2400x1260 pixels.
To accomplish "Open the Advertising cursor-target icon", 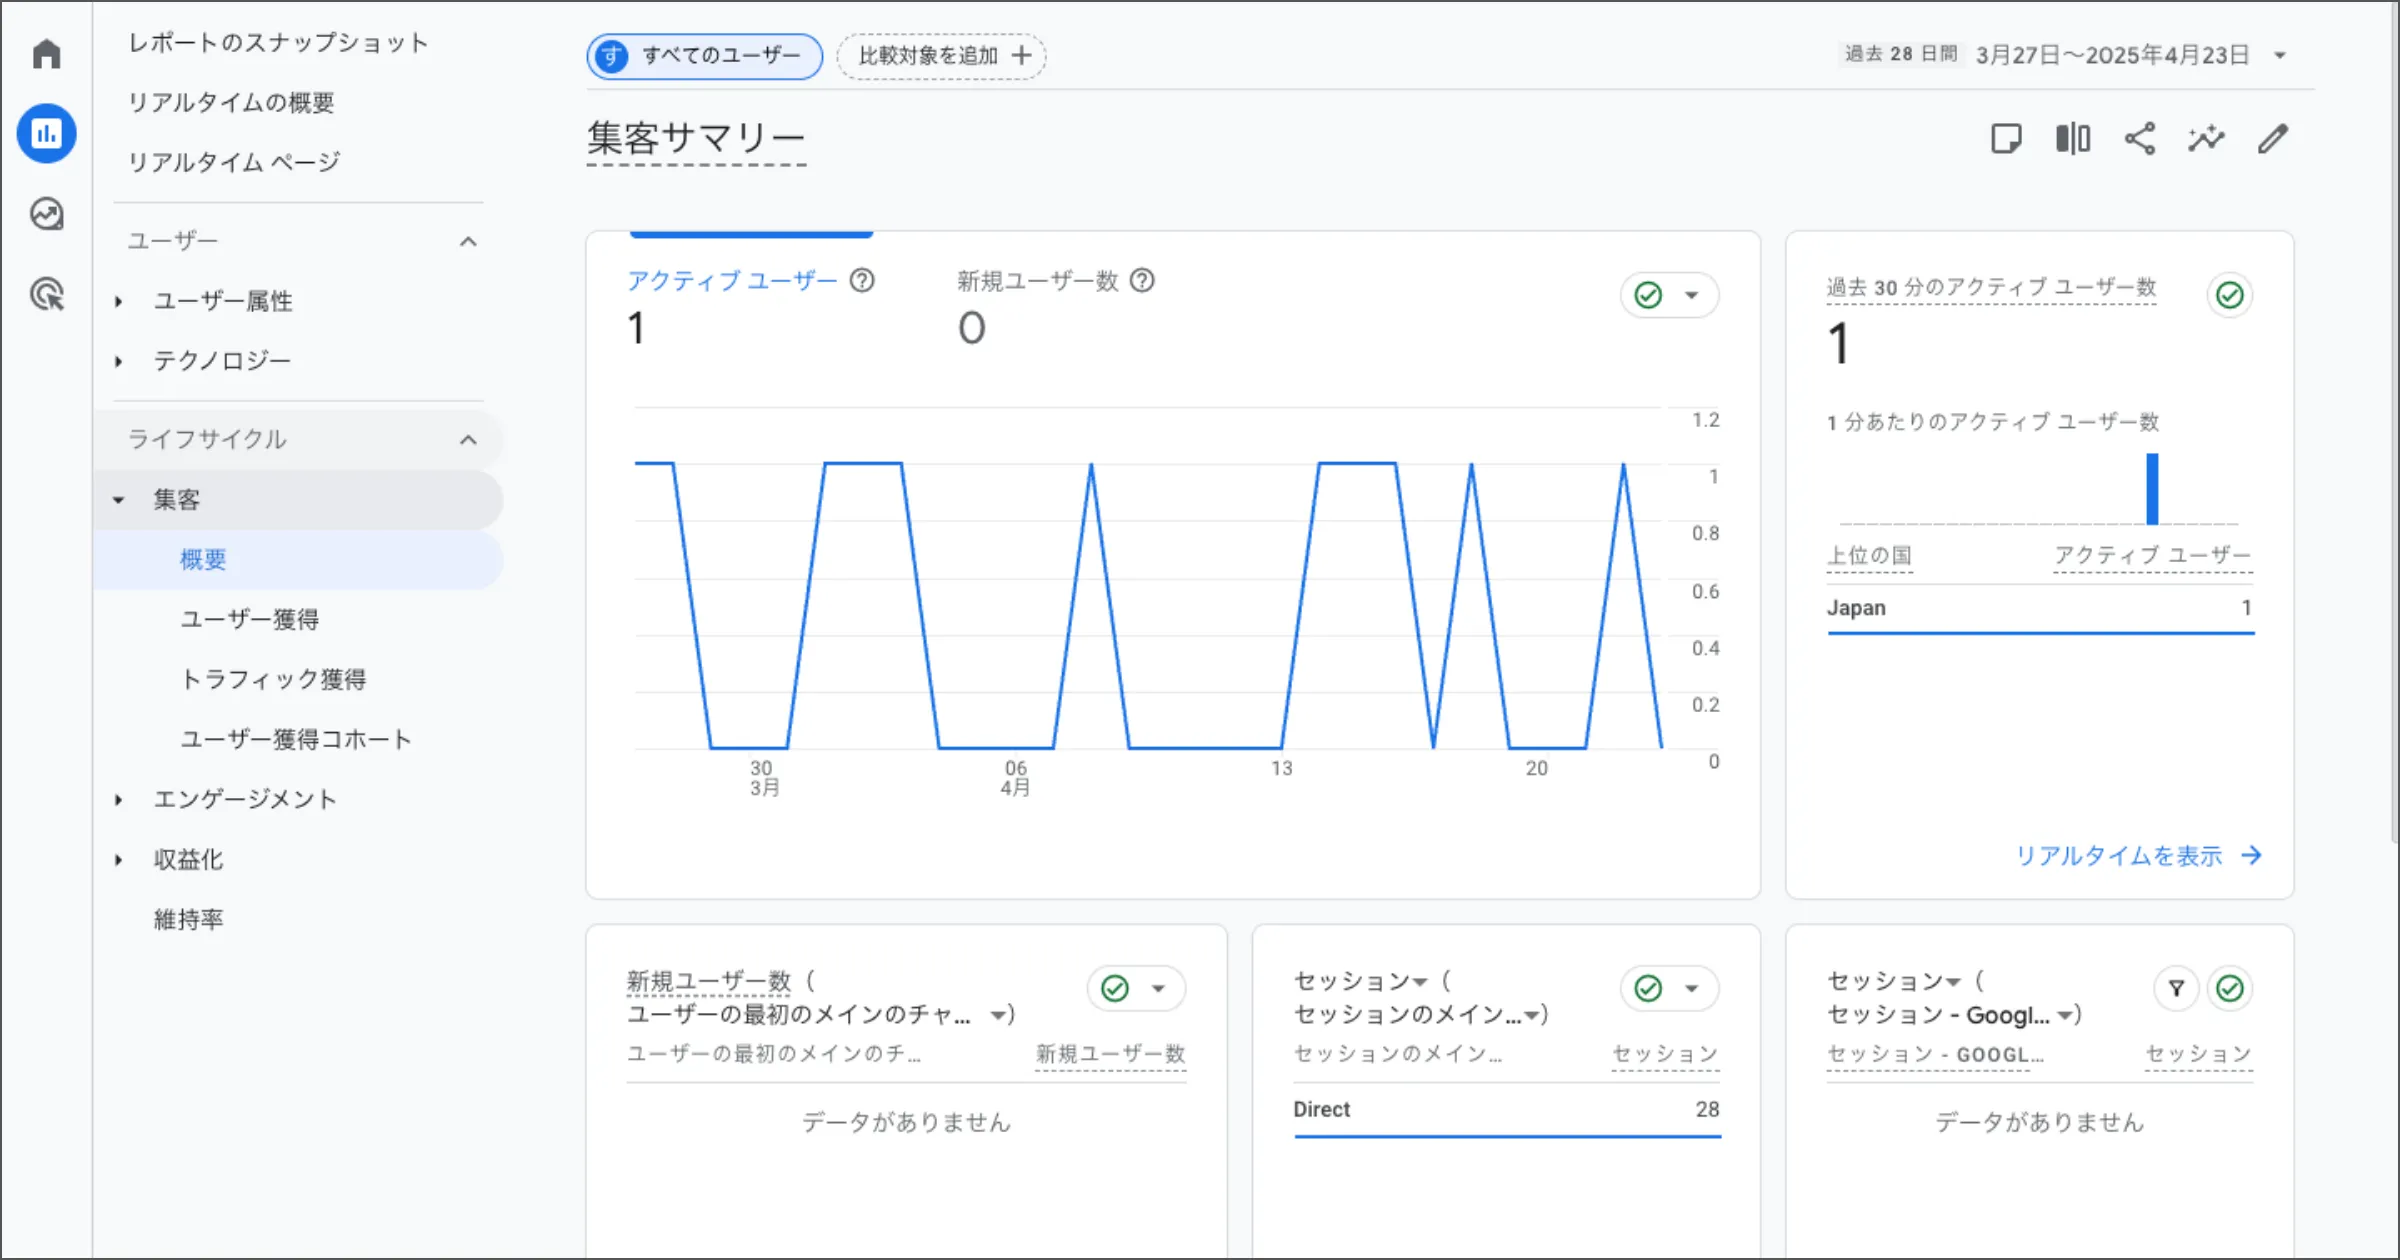I will (46, 294).
